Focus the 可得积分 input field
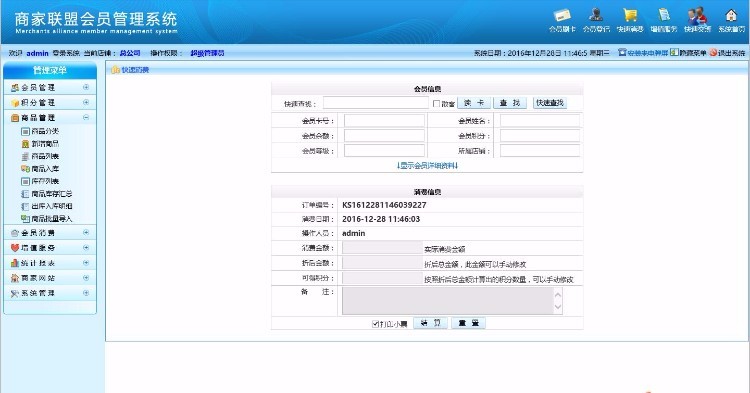 pyautogui.click(x=382, y=278)
